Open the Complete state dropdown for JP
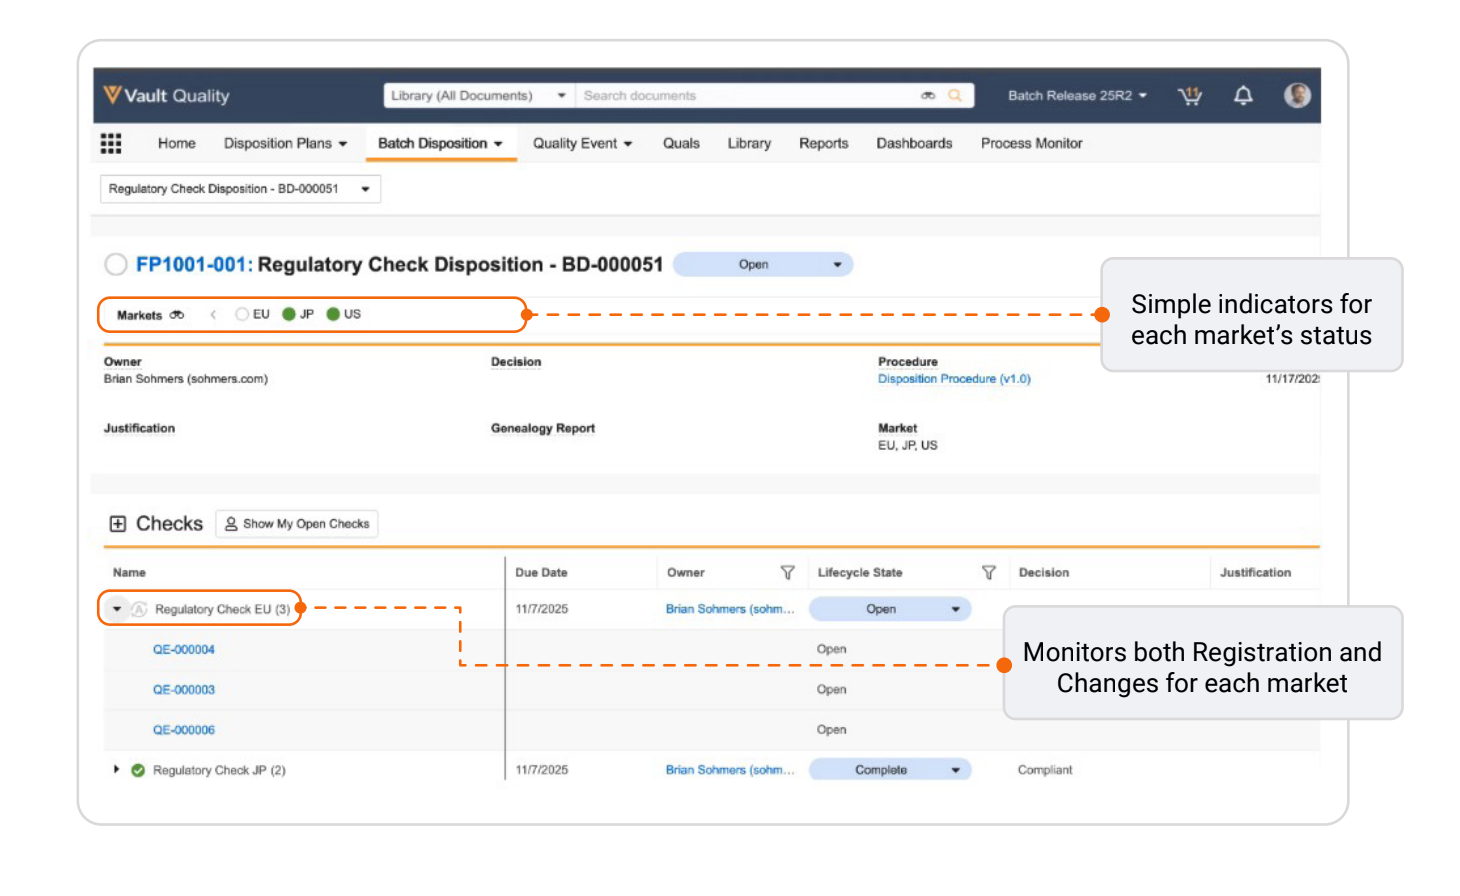 (889, 770)
